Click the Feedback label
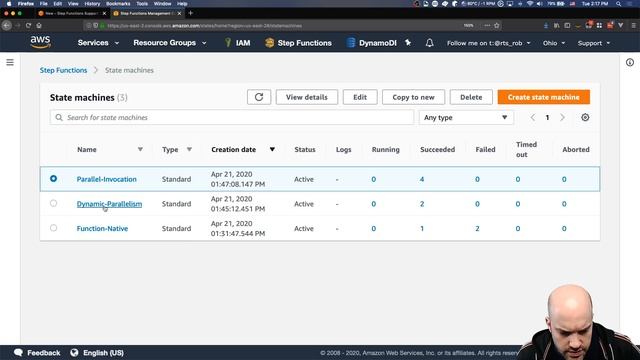640x360 pixels. (43, 353)
